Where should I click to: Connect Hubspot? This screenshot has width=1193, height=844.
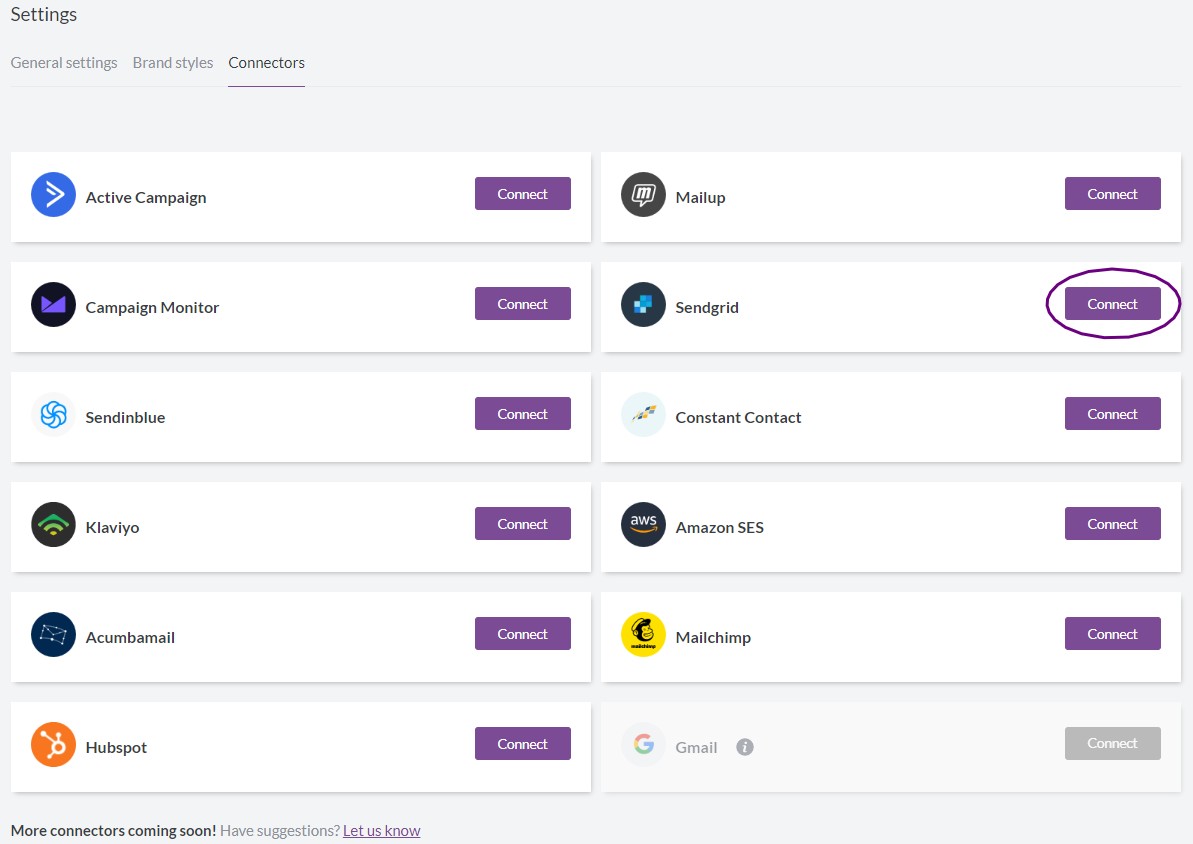tap(523, 744)
